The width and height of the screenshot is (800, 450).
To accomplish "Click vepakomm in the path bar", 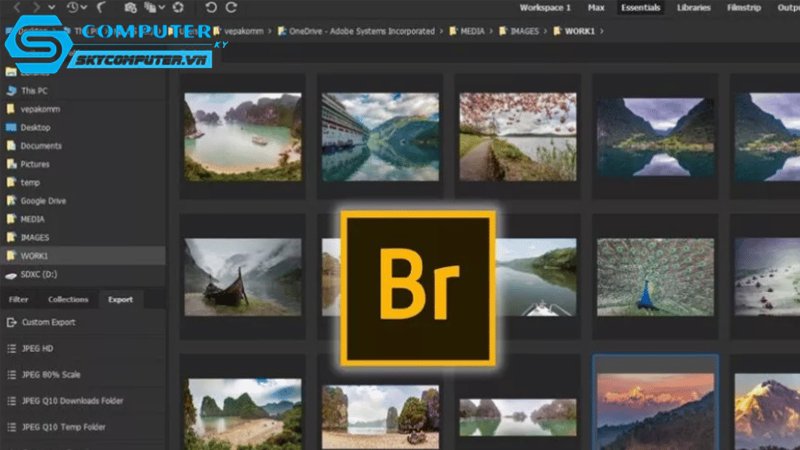I will pos(244,31).
